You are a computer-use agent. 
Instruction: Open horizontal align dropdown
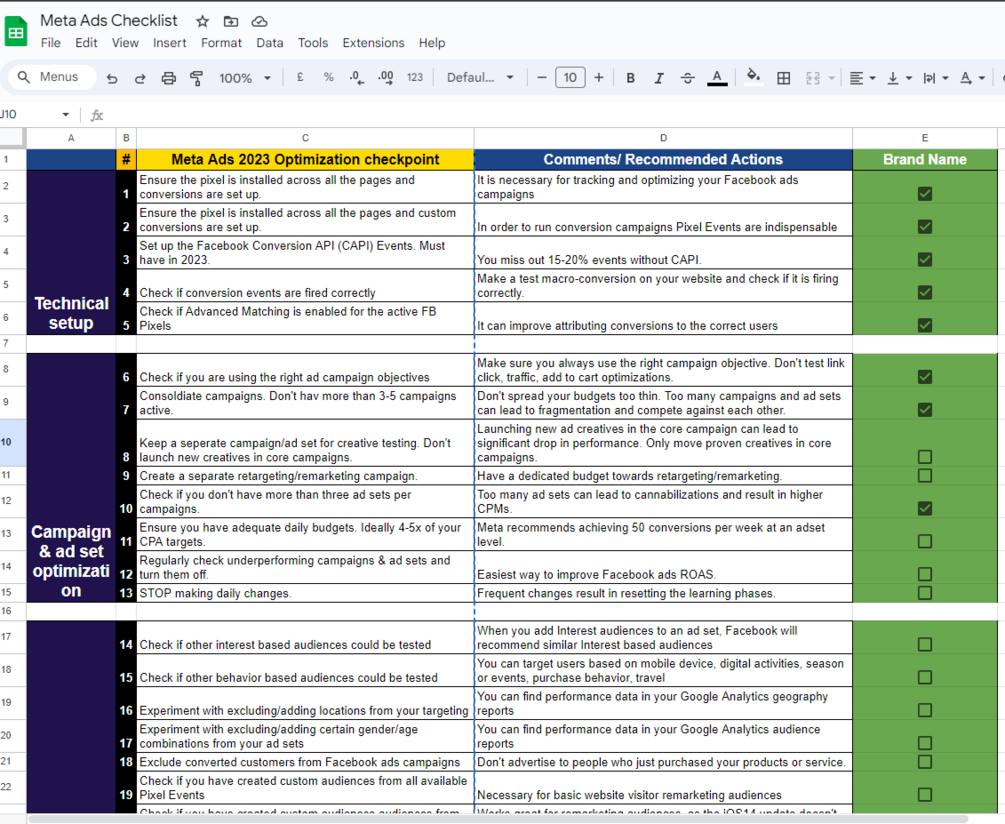(862, 78)
